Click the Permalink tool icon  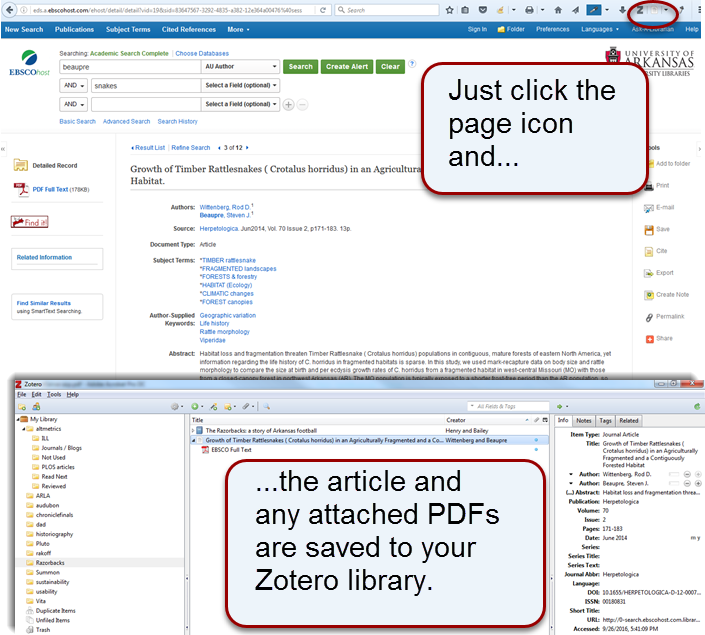649,317
